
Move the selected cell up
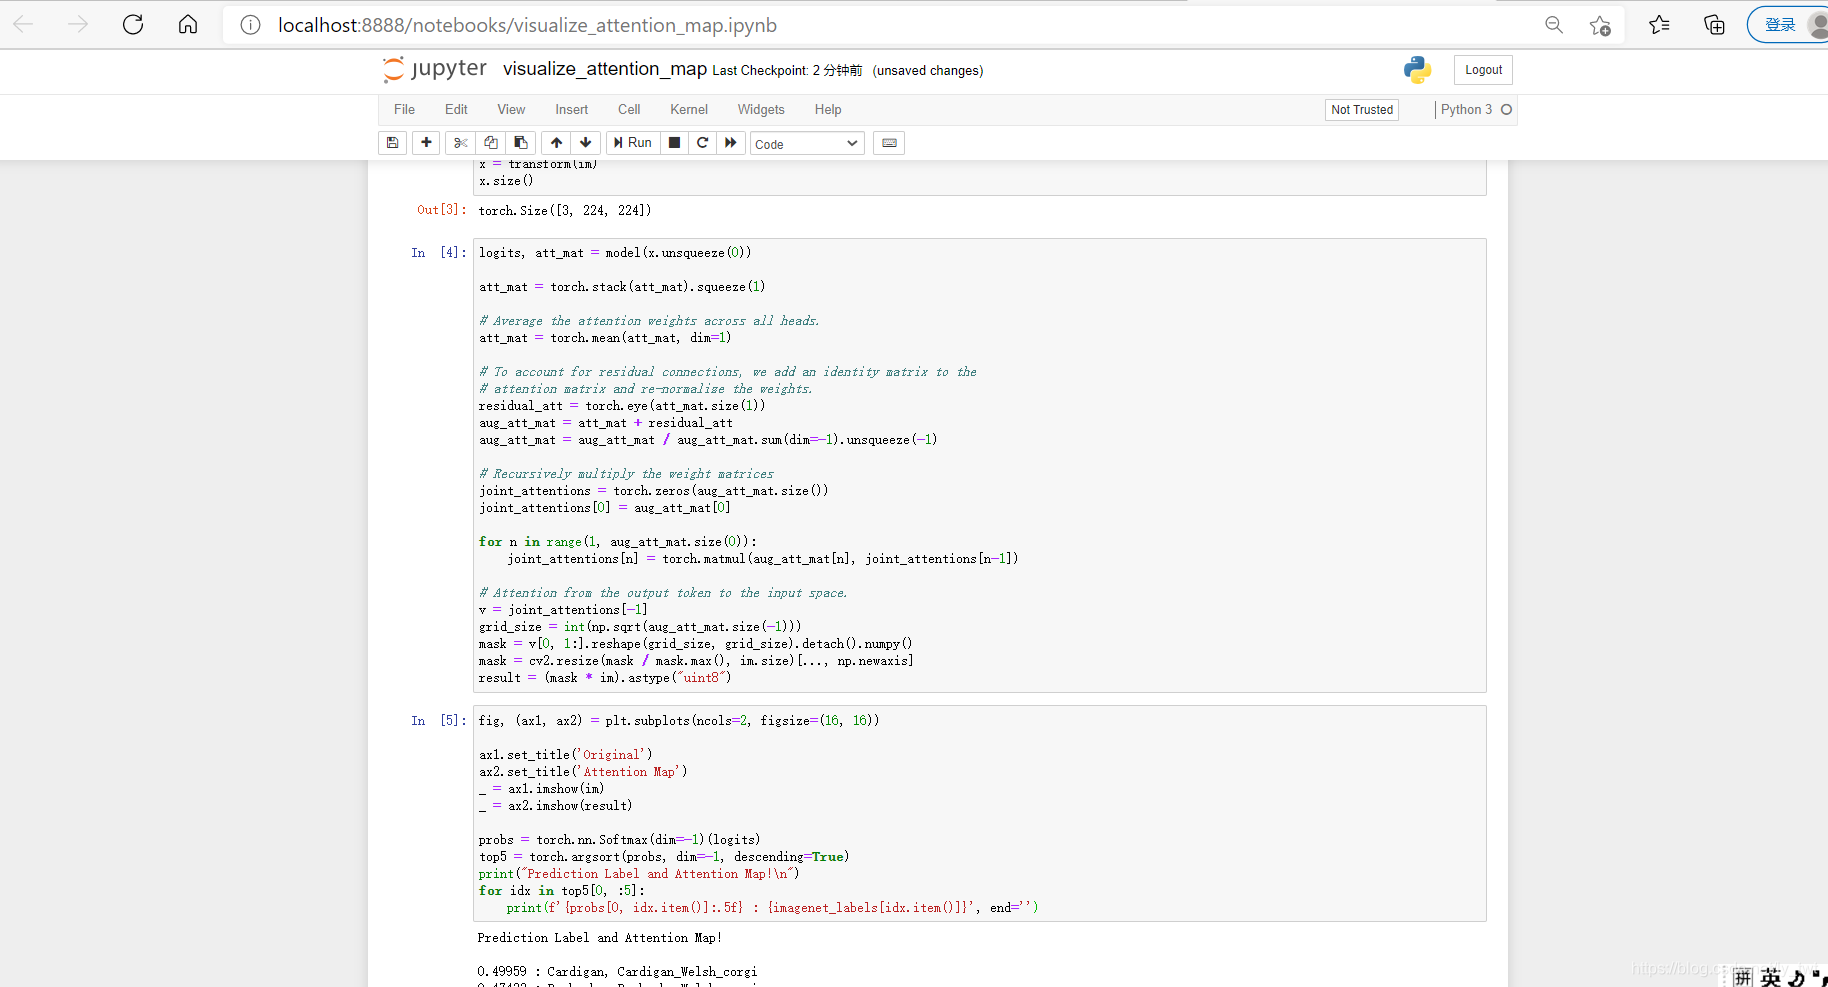click(x=557, y=143)
